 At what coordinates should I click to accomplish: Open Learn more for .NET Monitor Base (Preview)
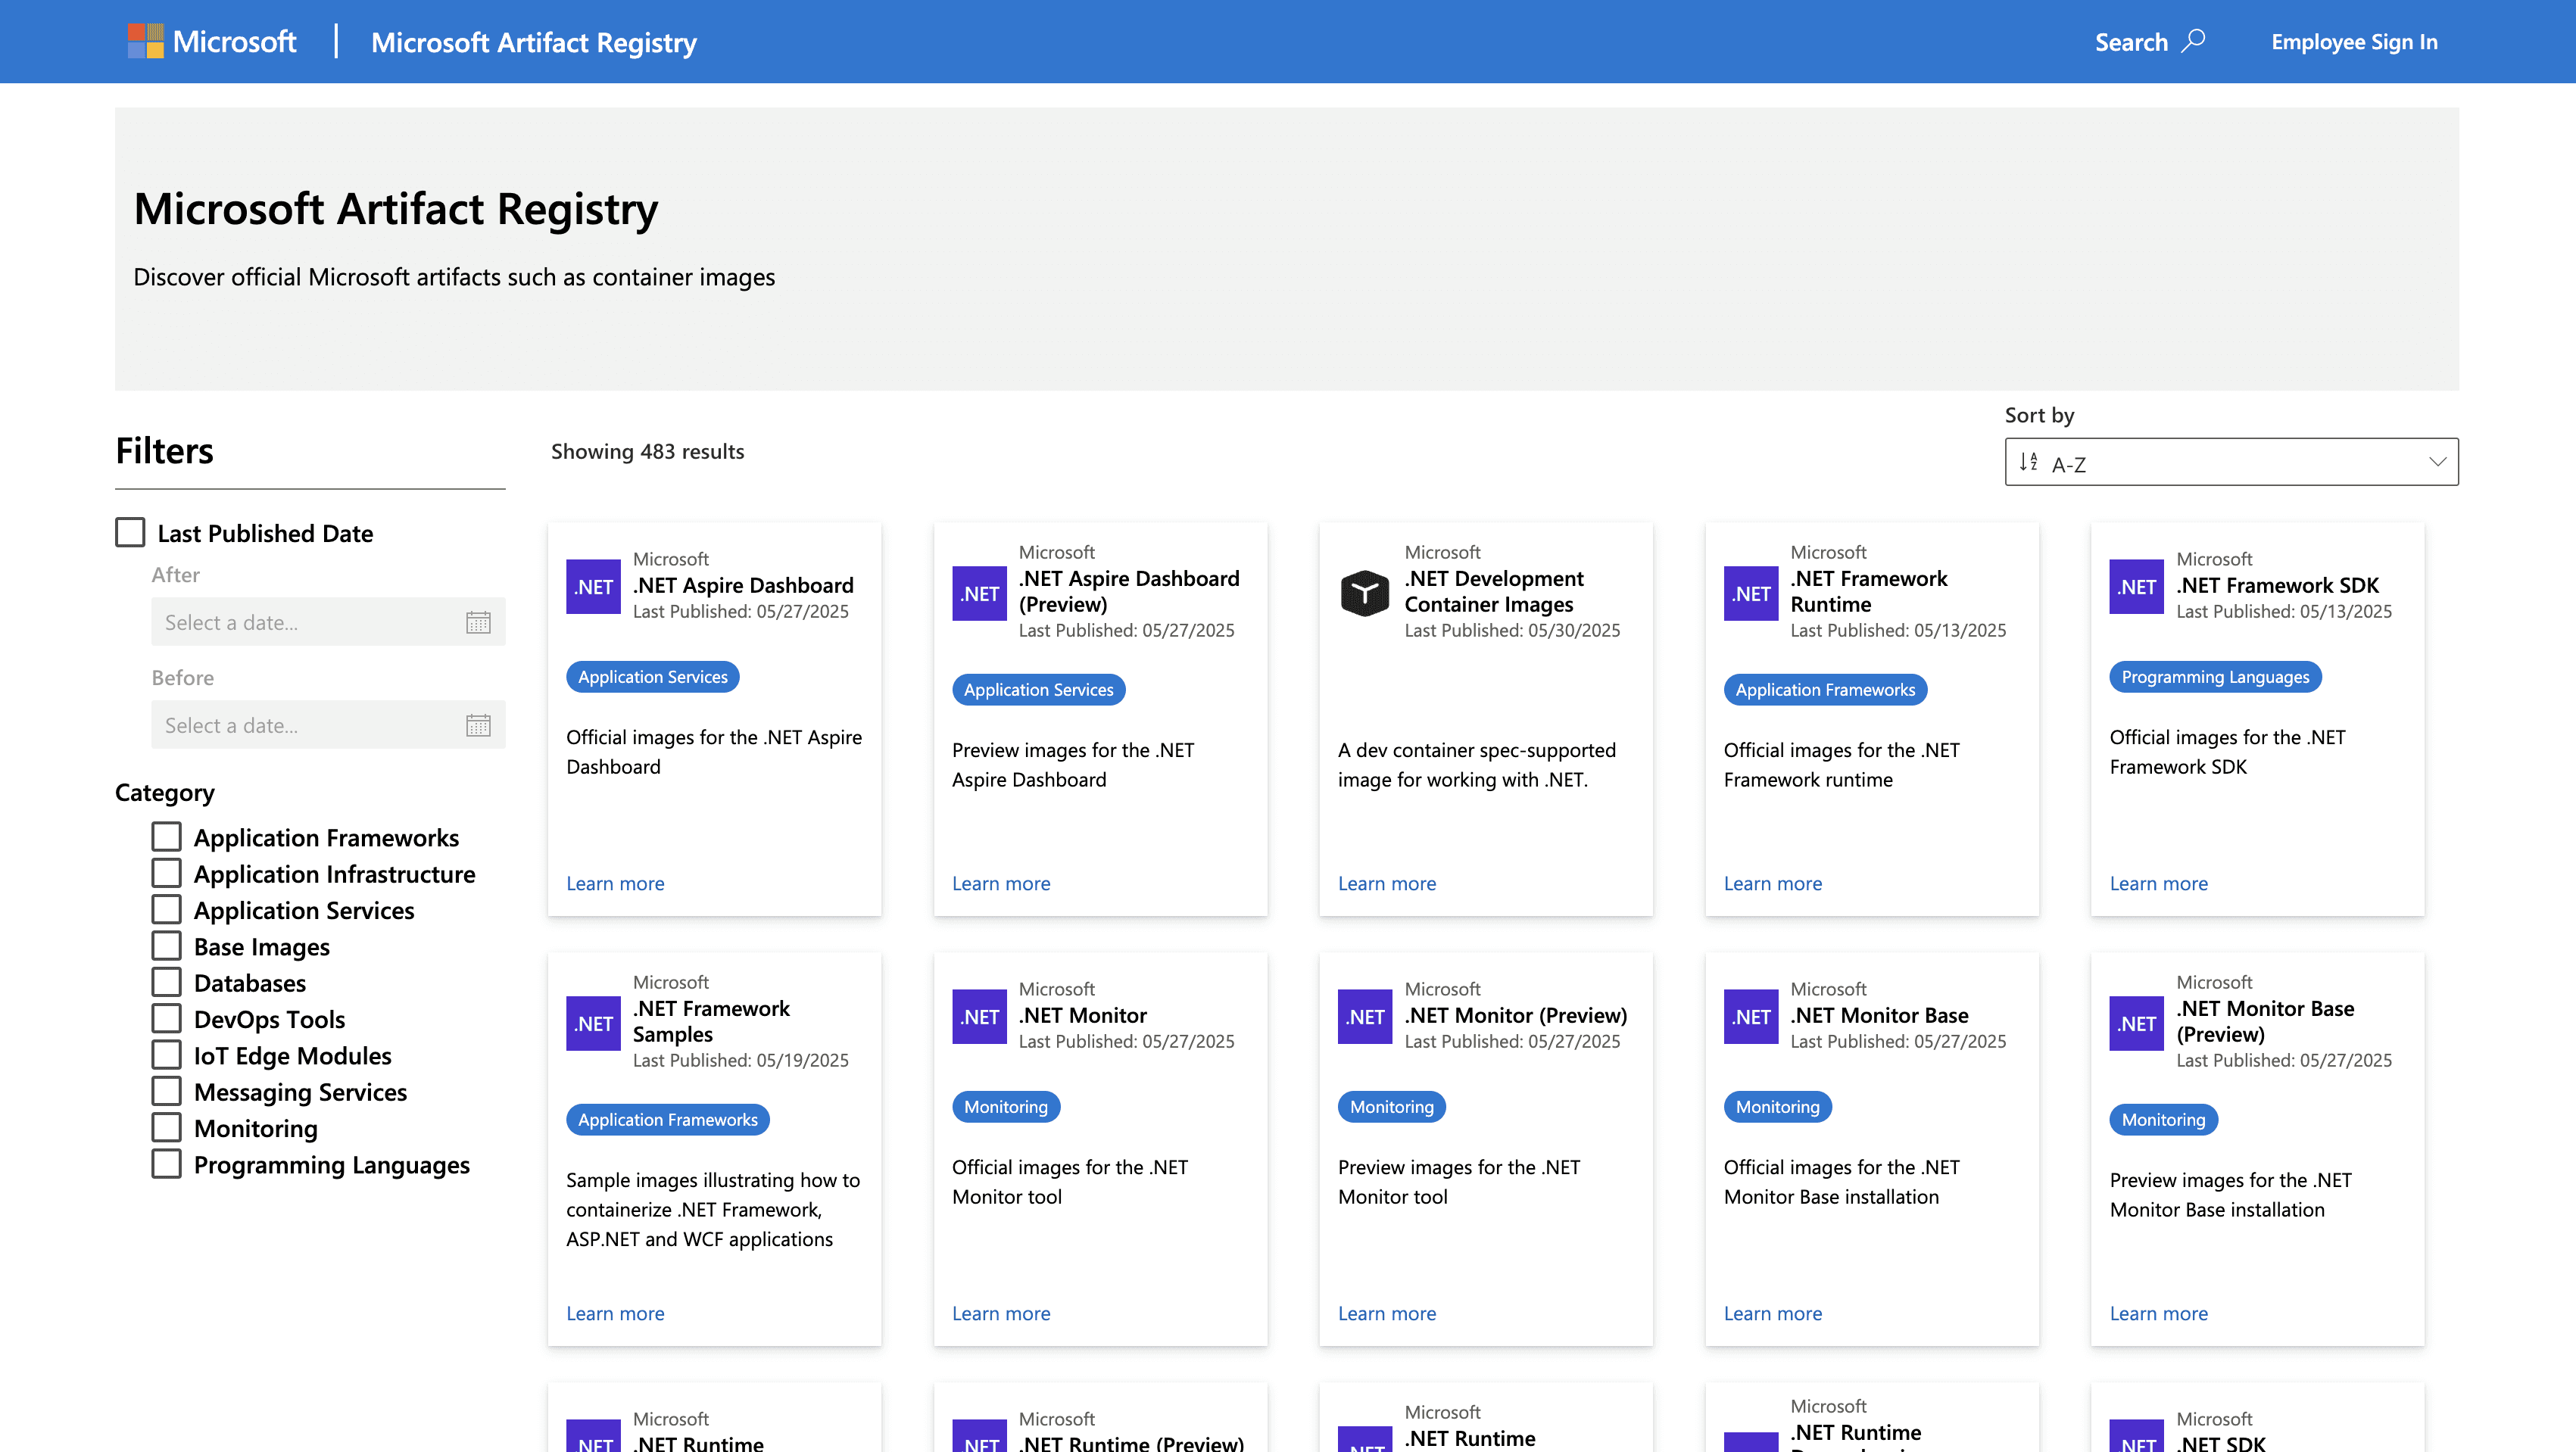pos(2159,1313)
